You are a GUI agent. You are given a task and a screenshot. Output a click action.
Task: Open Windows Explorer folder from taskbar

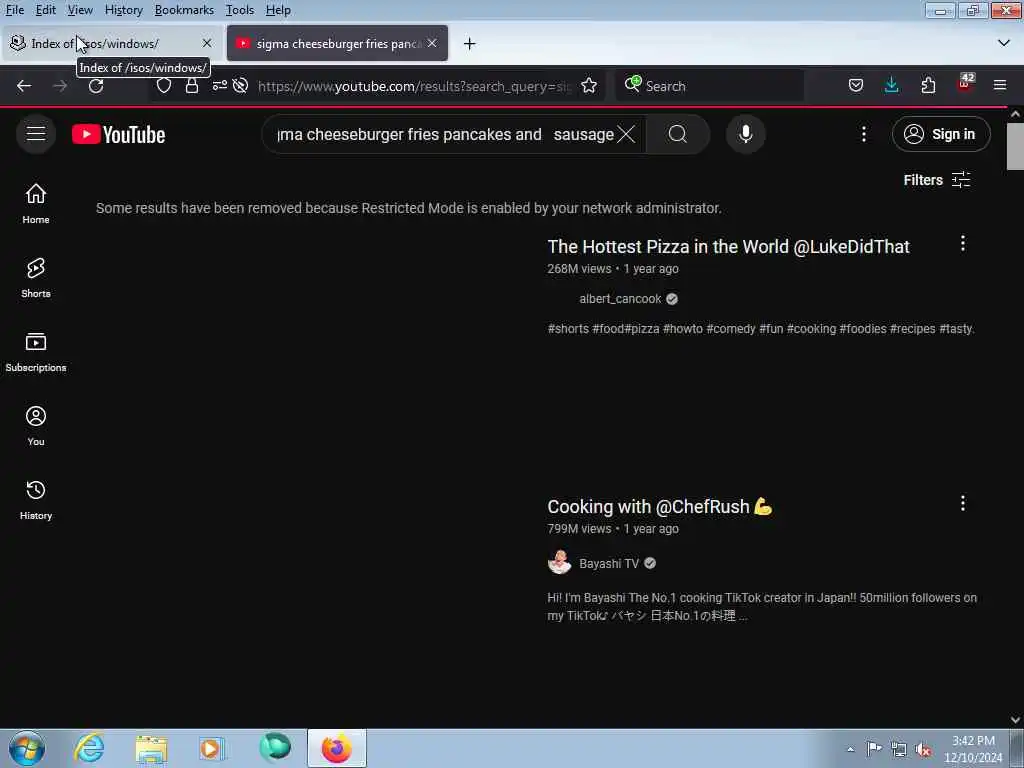click(x=152, y=748)
